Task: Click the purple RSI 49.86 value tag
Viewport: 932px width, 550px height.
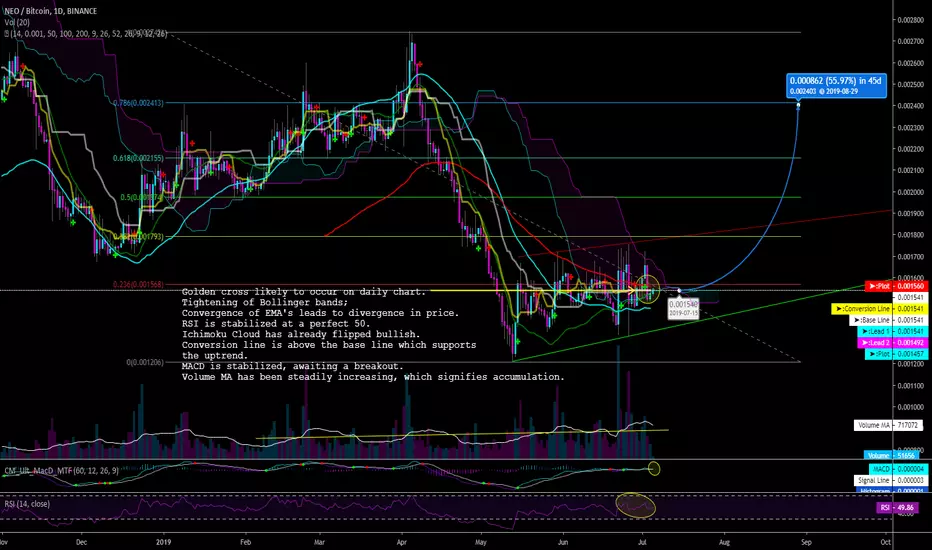Action: pyautogui.click(x=900, y=508)
